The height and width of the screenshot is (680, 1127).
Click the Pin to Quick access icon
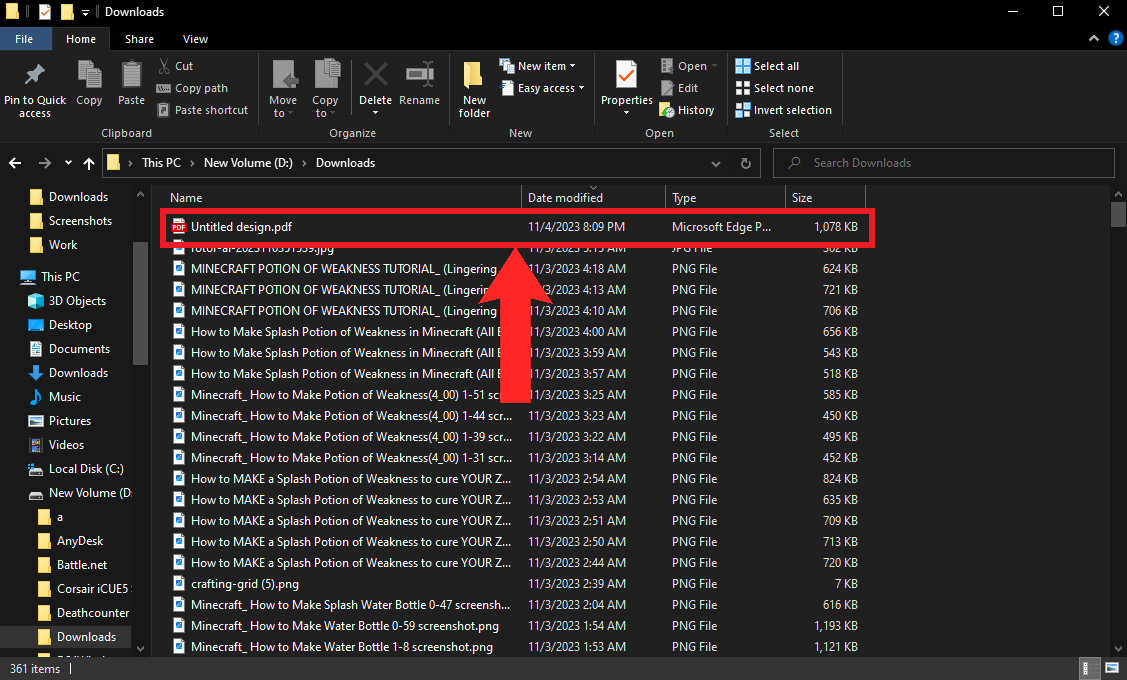pyautogui.click(x=34, y=77)
